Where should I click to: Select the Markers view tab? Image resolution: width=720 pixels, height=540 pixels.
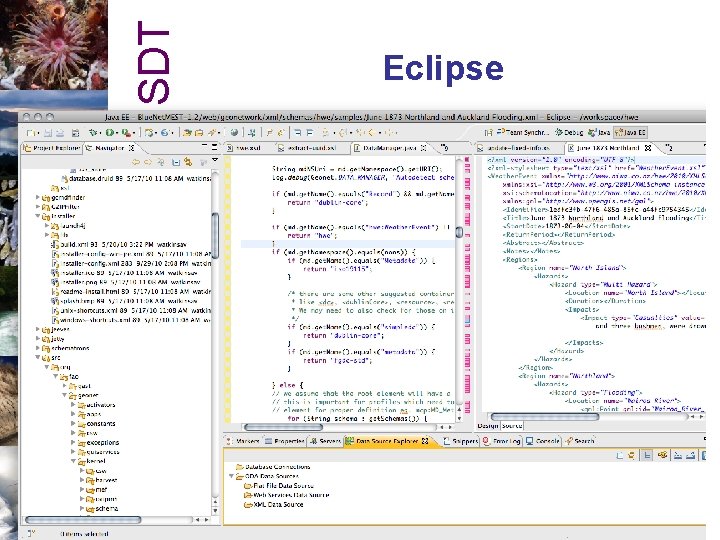243,441
